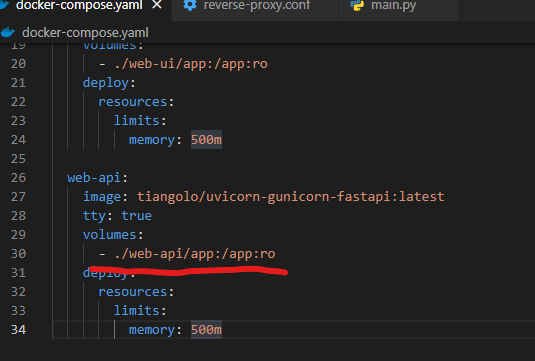Screen dimensions: 535x361
Task: Click the './web-api/app:/app:ro' volume text
Action: 195,254
